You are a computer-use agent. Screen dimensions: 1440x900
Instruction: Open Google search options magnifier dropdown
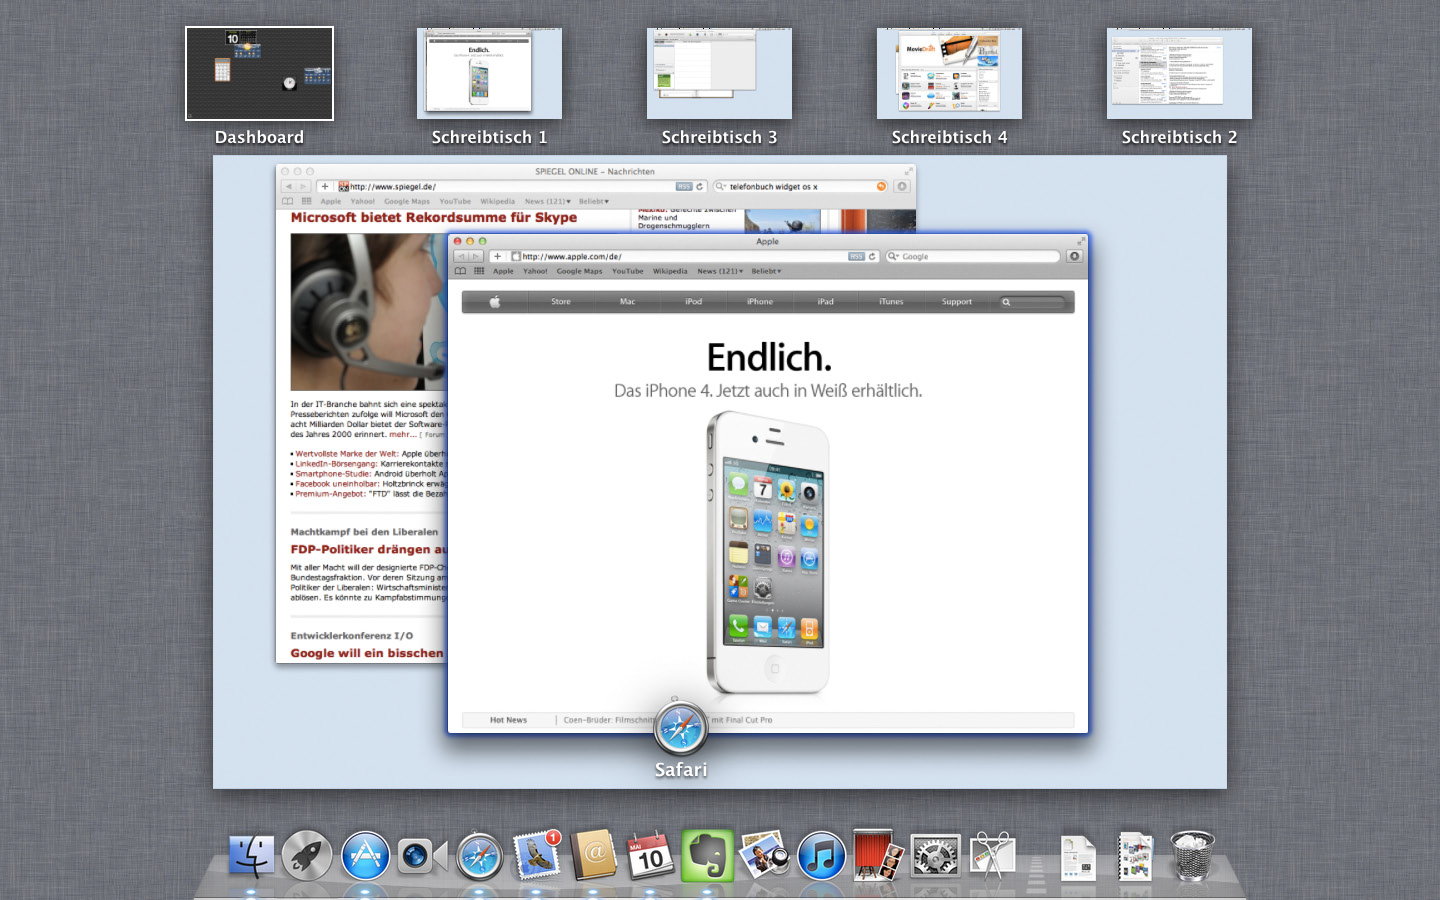pos(894,257)
